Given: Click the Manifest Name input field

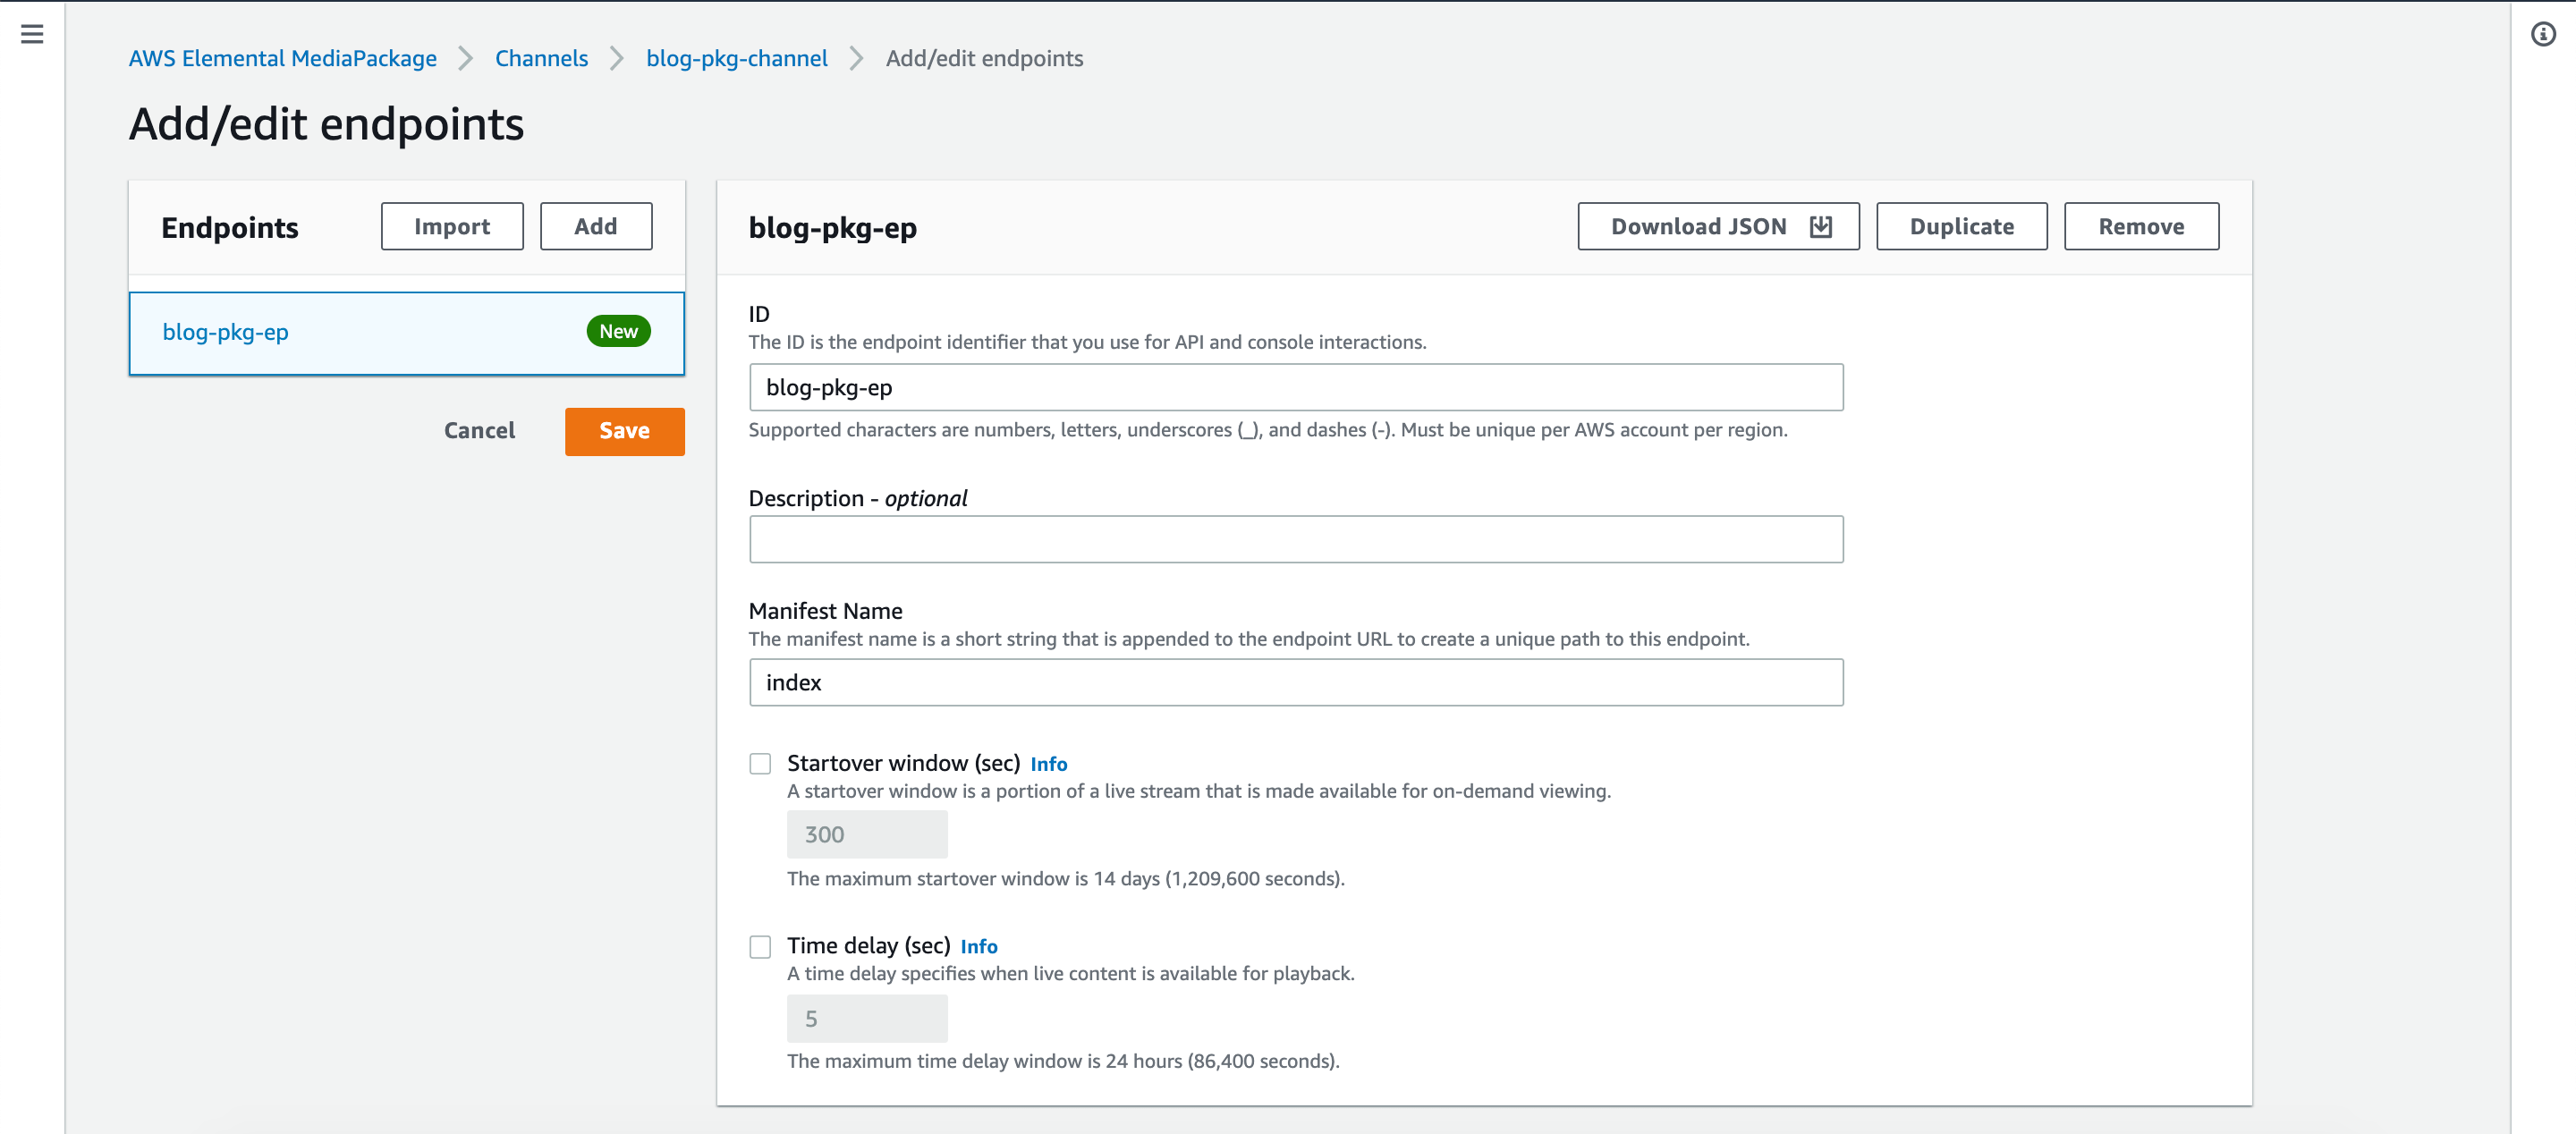Looking at the screenshot, I should point(1296,682).
